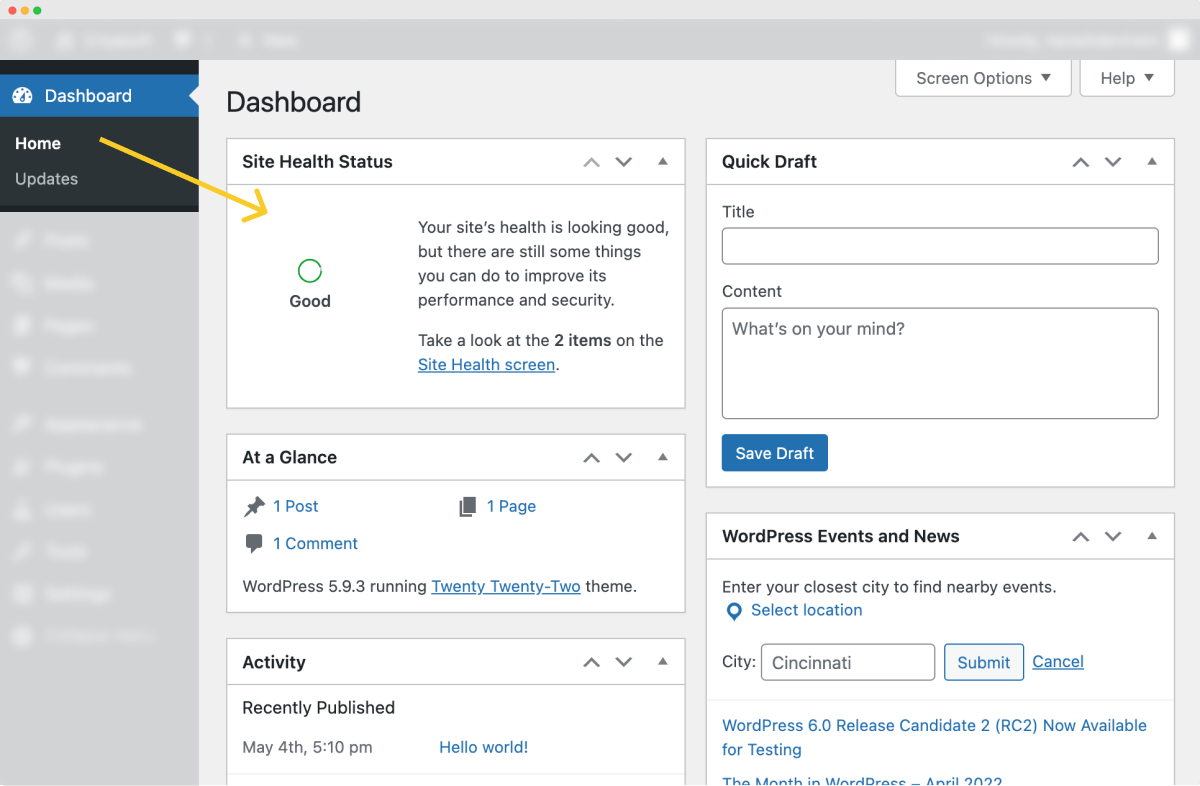
Task: Focus the Quick Draft Title field
Action: click(940, 246)
